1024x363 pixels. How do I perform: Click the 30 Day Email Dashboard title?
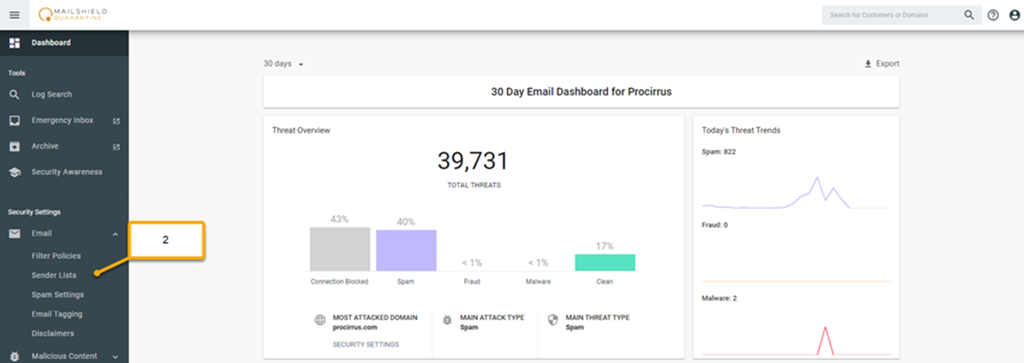(x=581, y=92)
